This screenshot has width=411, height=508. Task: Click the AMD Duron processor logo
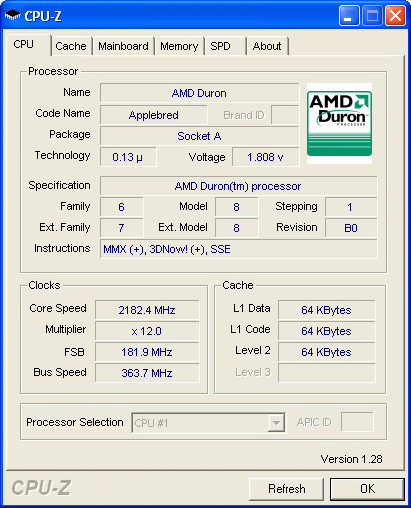(x=339, y=123)
